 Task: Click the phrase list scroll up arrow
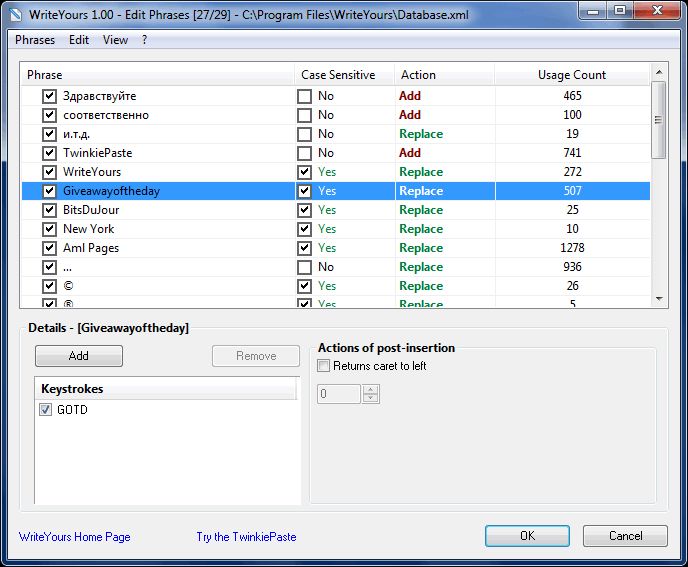click(659, 72)
